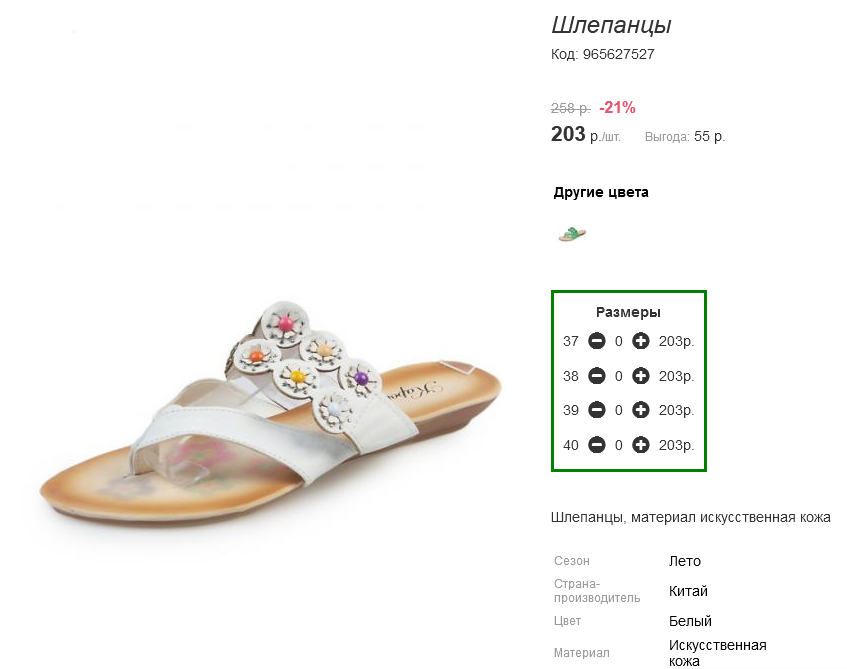Decrease quantity for size 38

[x=597, y=376]
